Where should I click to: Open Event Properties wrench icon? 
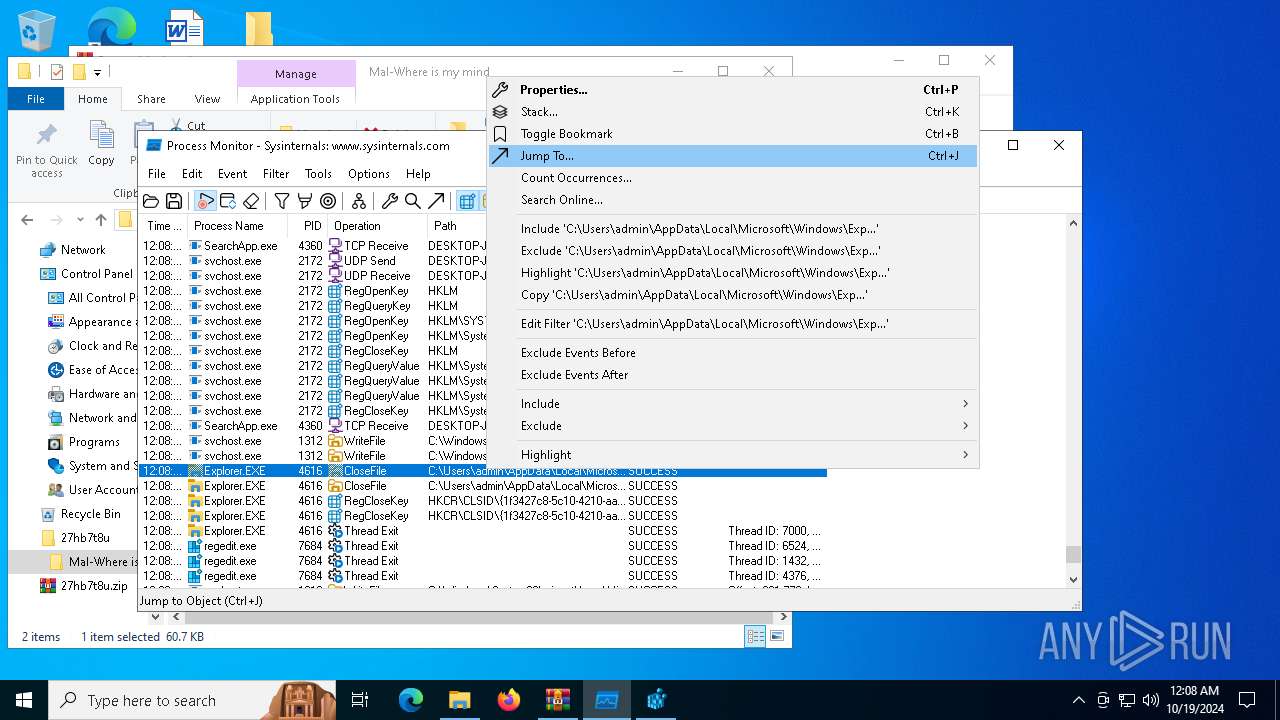(390, 201)
